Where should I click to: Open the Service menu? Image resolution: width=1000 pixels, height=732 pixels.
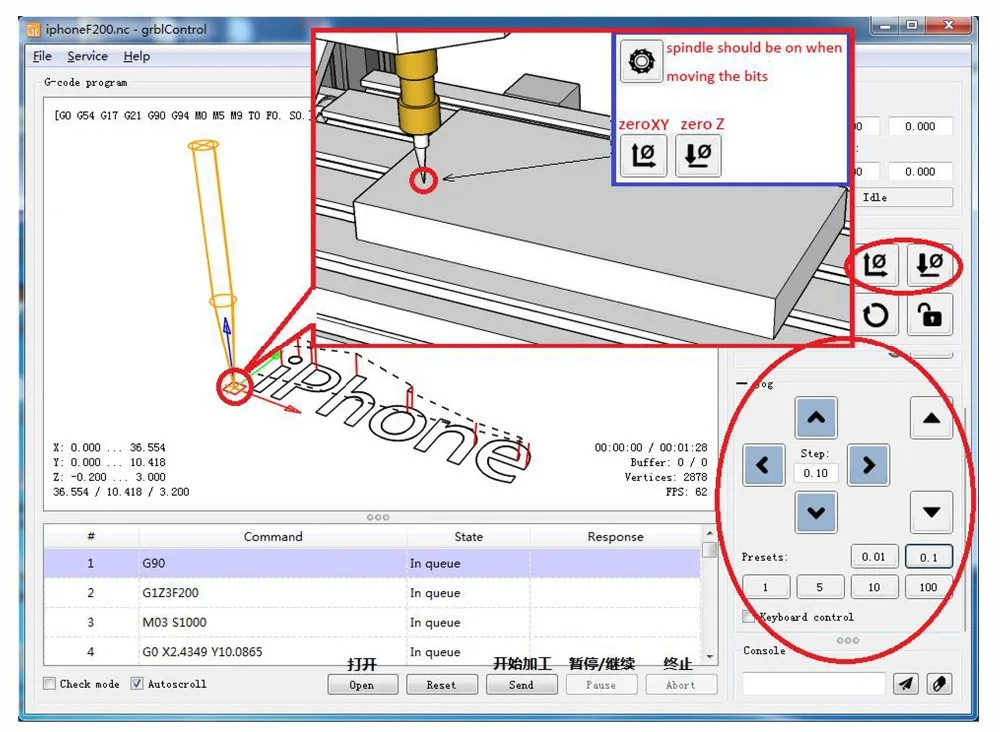pyautogui.click(x=87, y=56)
